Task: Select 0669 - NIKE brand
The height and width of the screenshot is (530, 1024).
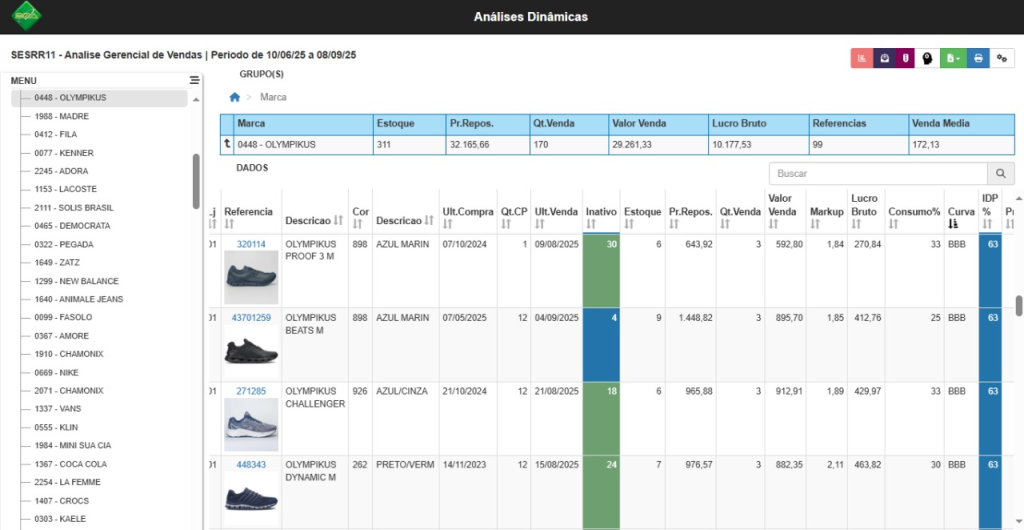Action: [56, 373]
